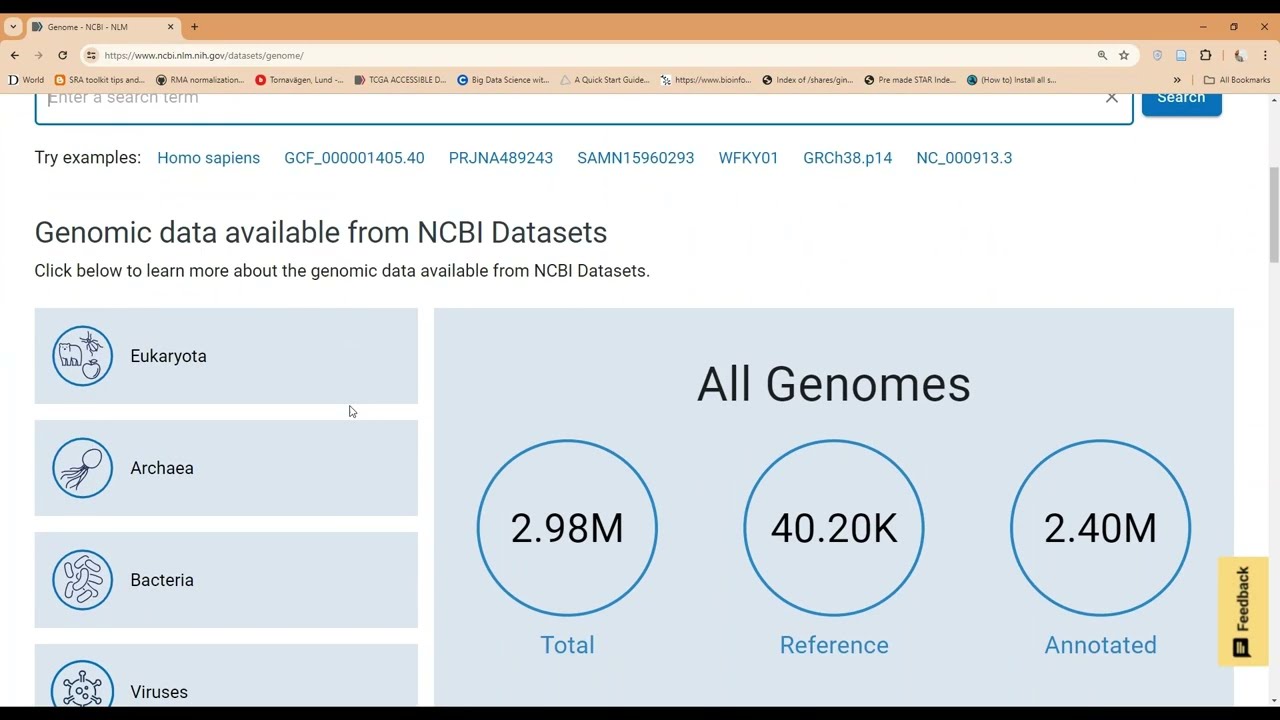
Task: Click the Eukaryota organisms icon
Action: click(x=82, y=356)
